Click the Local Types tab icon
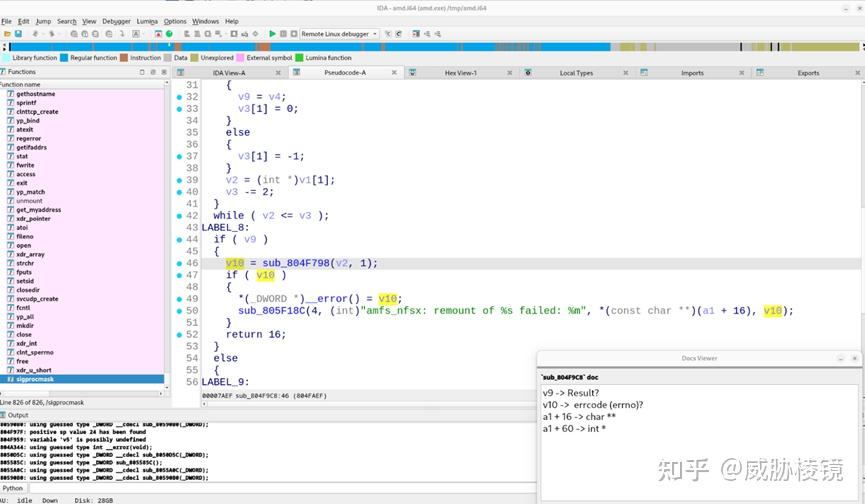865x504 pixels. (x=528, y=73)
